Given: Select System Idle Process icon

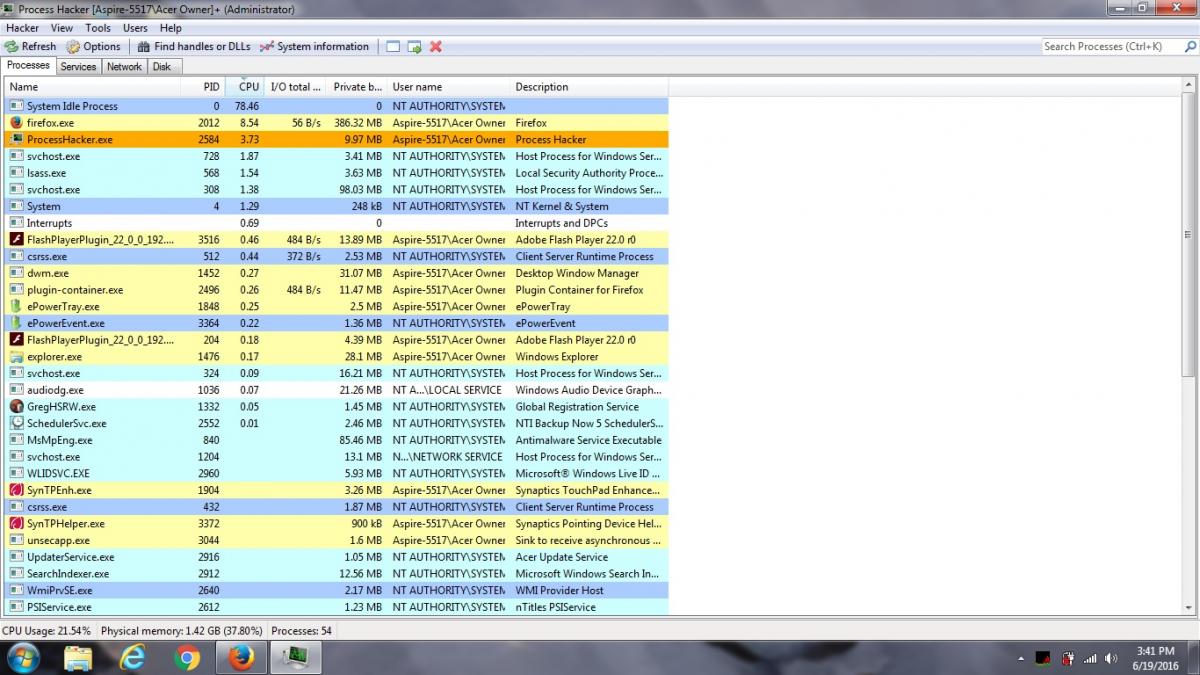Looking at the screenshot, I should click(x=16, y=106).
